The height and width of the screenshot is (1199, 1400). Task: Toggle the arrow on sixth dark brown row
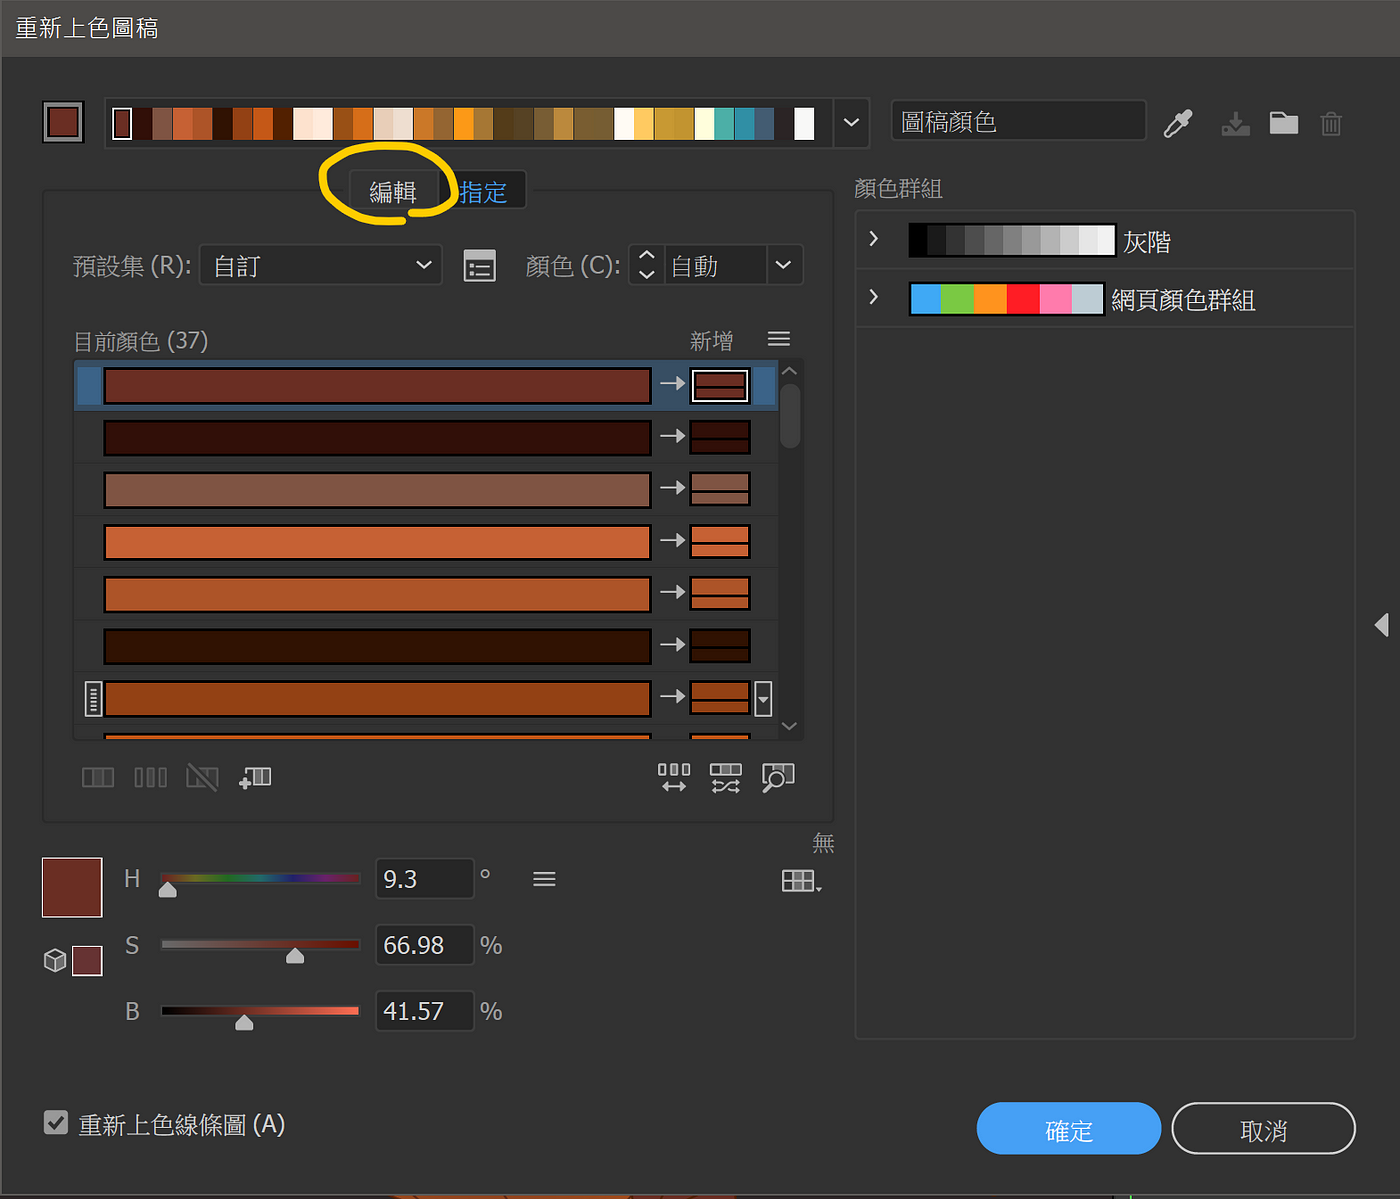pyautogui.click(x=672, y=644)
